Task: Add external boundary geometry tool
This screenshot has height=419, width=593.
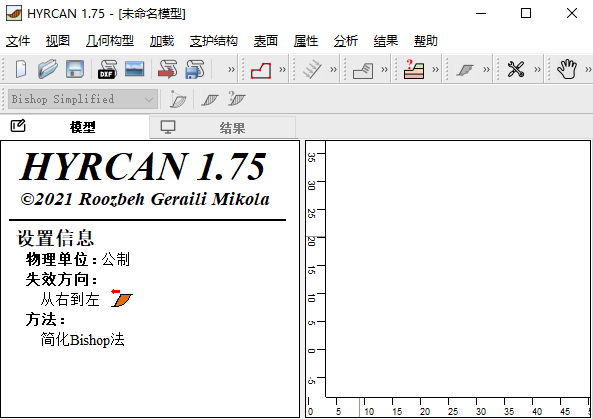Action: [x=261, y=70]
